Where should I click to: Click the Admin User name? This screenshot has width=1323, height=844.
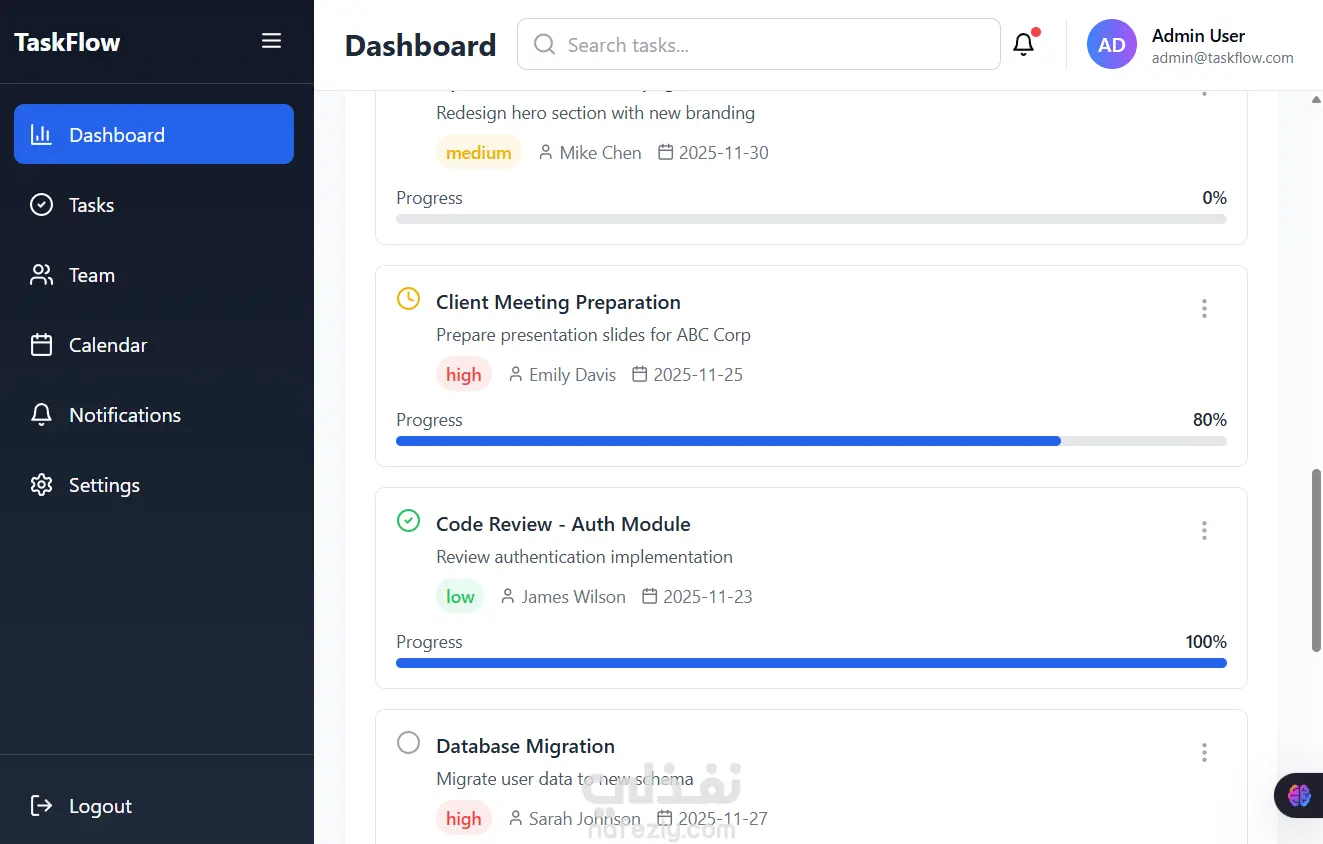[x=1198, y=36]
